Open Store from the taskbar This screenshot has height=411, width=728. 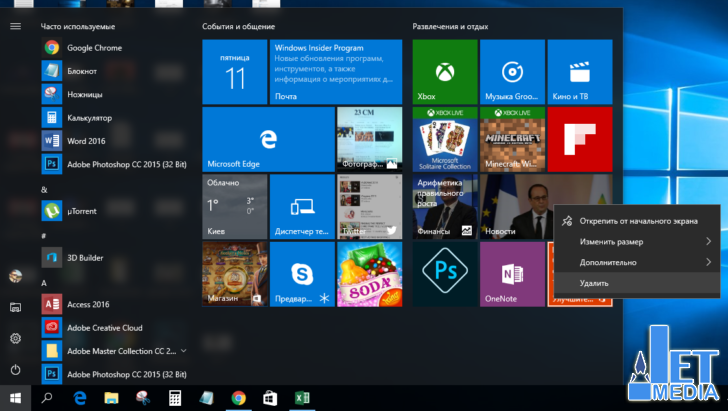point(270,398)
